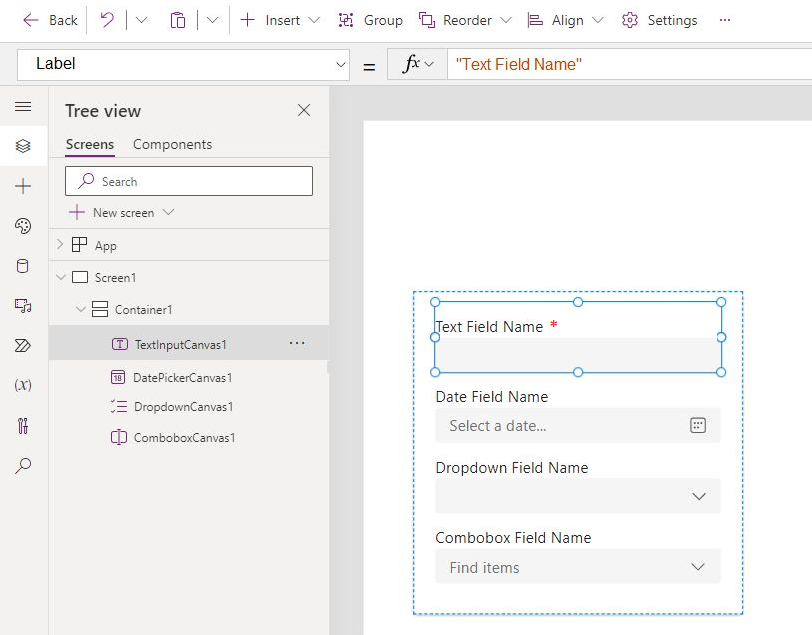Open the Data cylinder icon
The image size is (812, 635).
point(23,266)
